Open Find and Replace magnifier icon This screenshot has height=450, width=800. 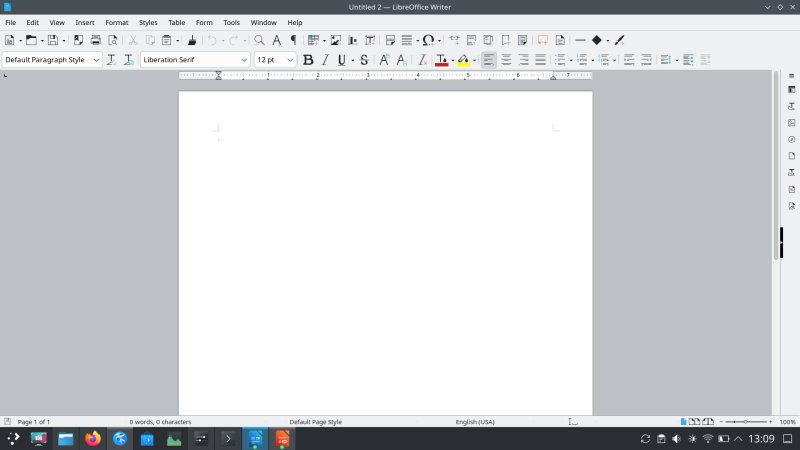[259, 40]
